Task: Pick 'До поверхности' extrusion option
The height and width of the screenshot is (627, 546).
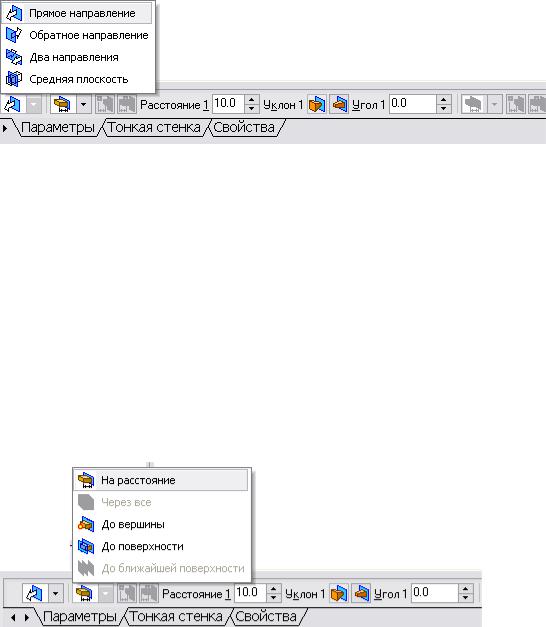Action: point(161,546)
